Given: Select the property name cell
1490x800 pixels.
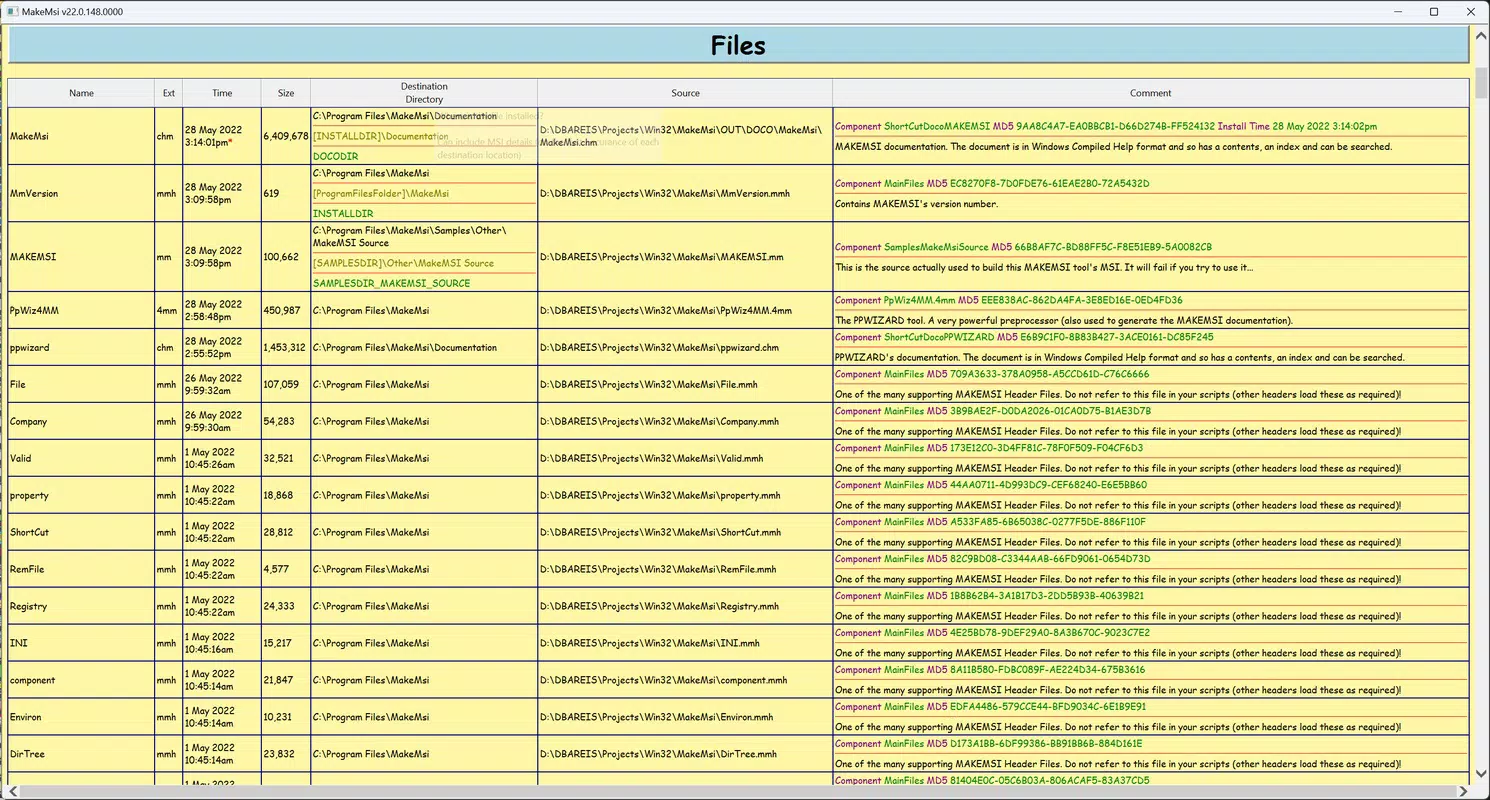Looking at the screenshot, I should pyautogui.click(x=81, y=495).
